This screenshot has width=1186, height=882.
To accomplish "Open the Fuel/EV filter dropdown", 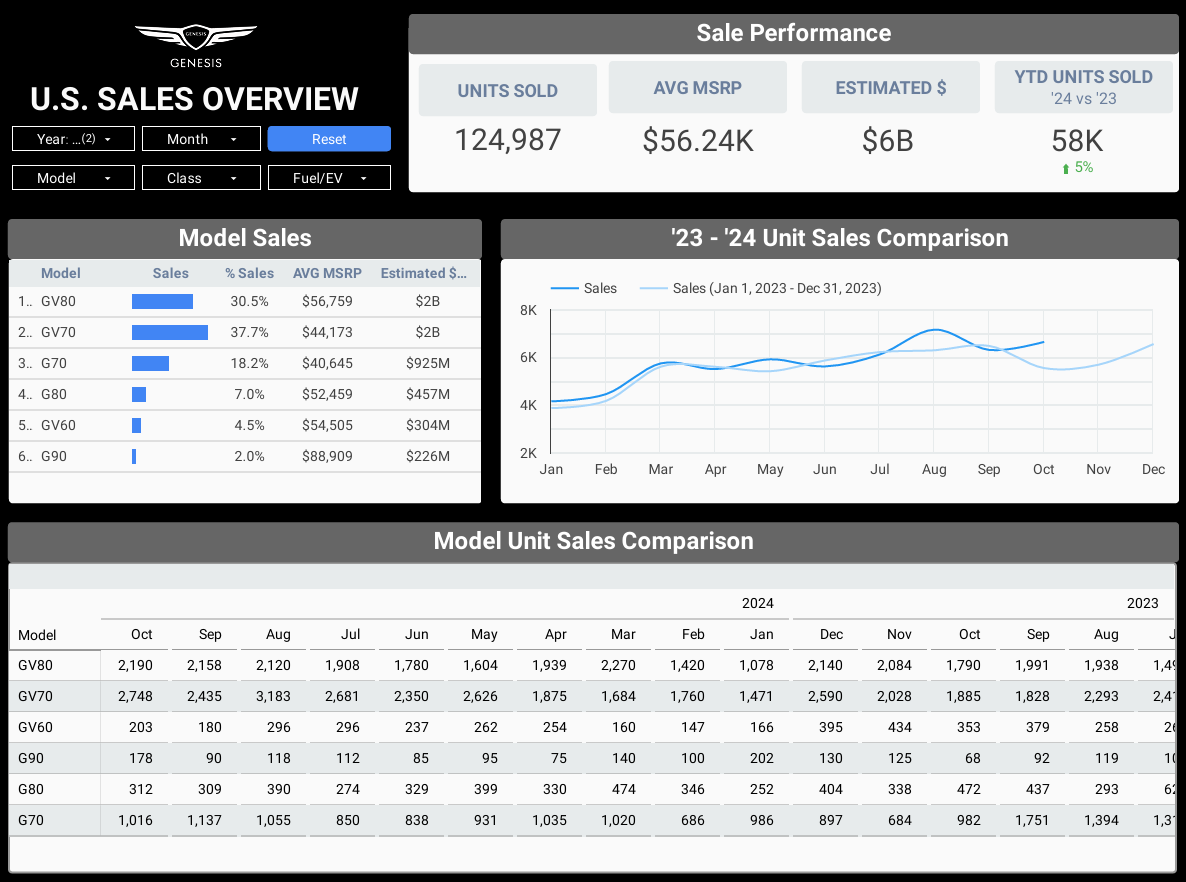I will tap(329, 178).
